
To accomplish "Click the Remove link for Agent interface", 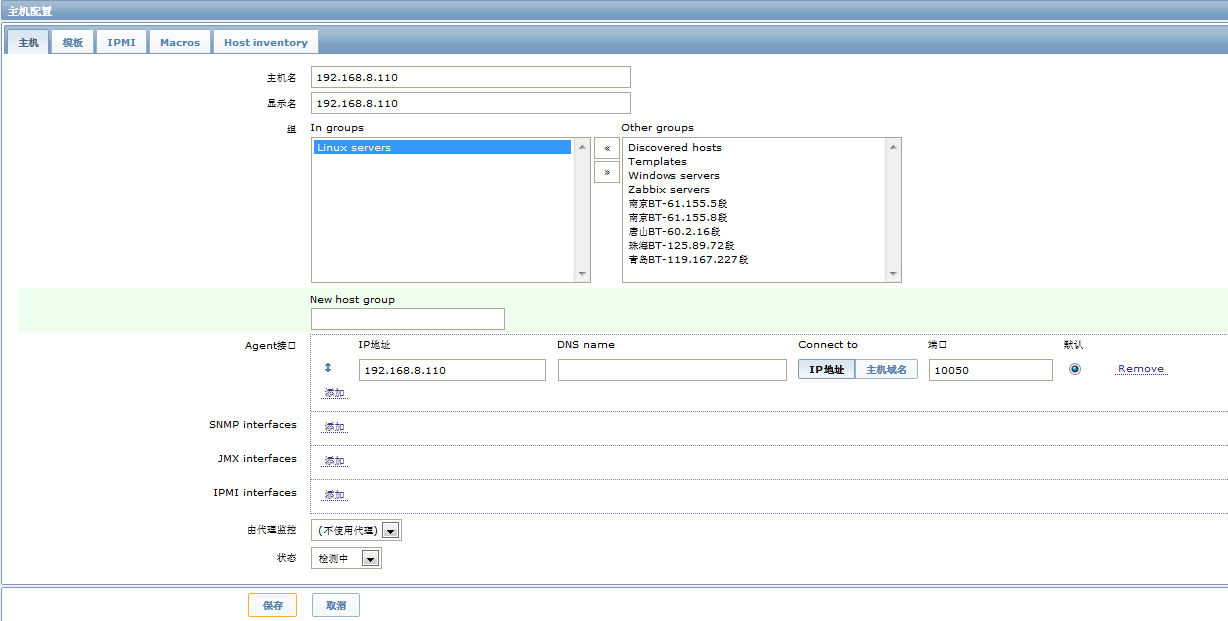I will (x=1141, y=369).
